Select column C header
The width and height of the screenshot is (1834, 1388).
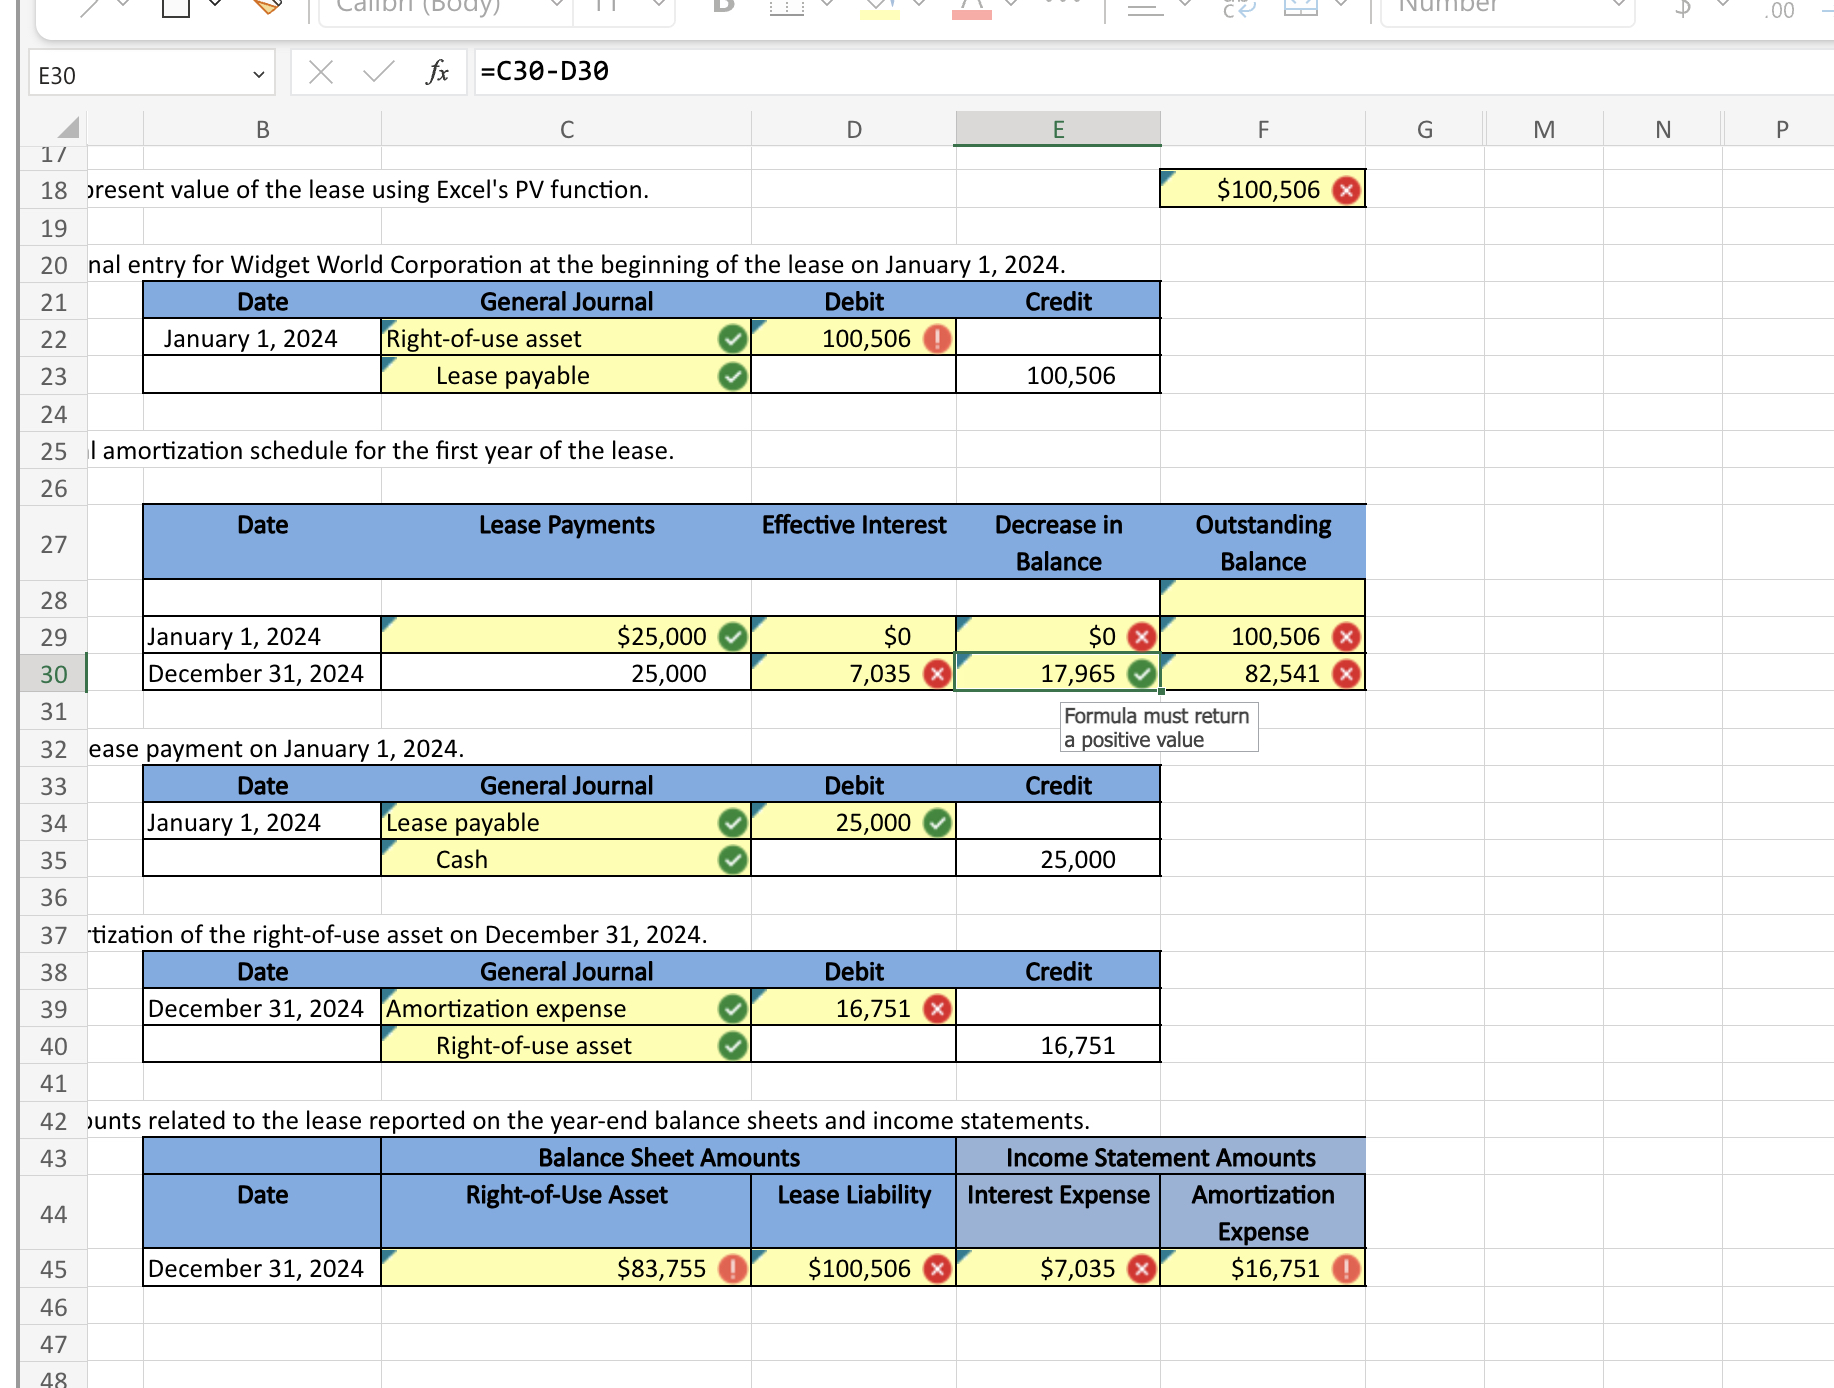(x=567, y=129)
